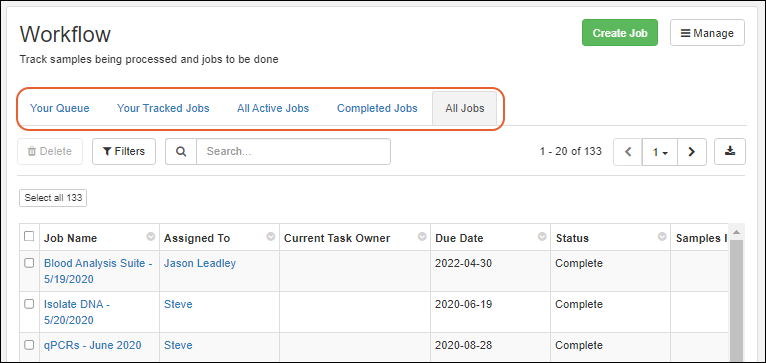The height and width of the screenshot is (363, 766).
Task: Expand the Status column dropdown arrow
Action: point(662,237)
